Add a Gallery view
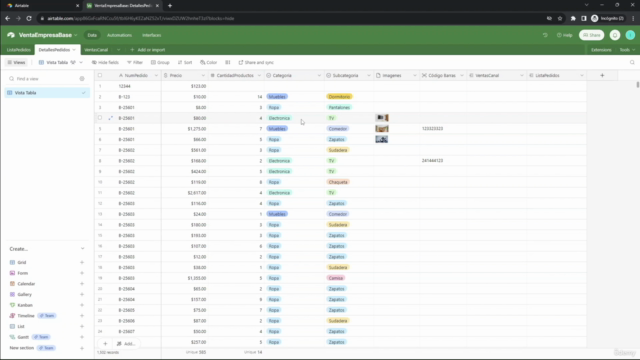 (x=82, y=294)
